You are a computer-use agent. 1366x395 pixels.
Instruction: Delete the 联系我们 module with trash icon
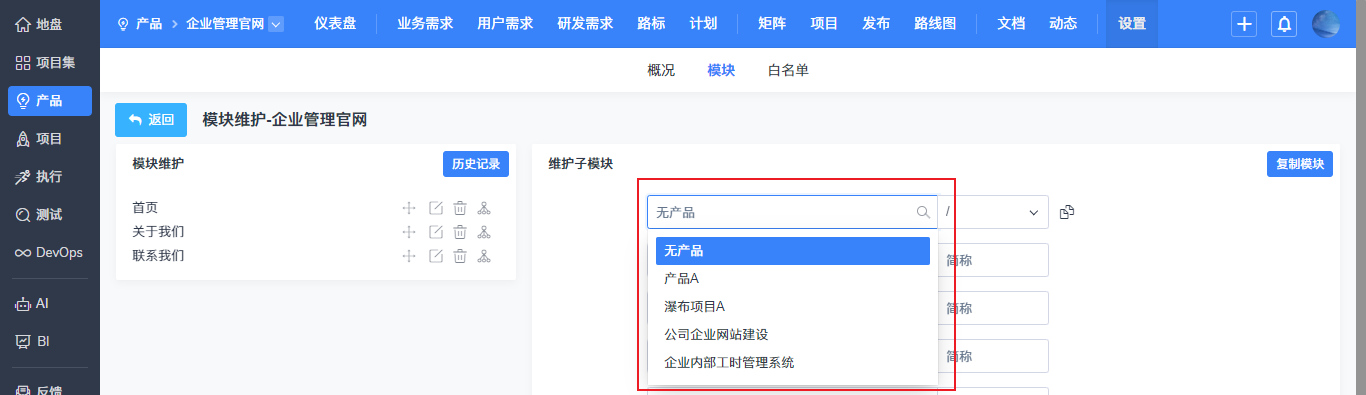coord(460,256)
